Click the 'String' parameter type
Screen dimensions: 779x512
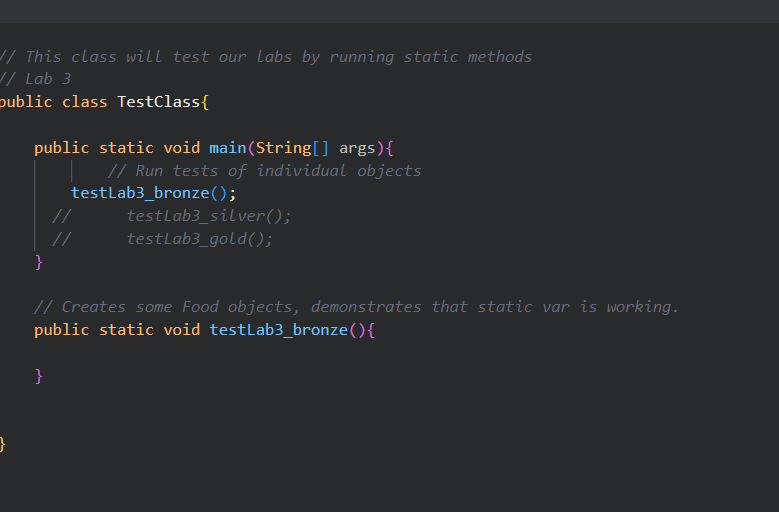pyautogui.click(x=284, y=148)
